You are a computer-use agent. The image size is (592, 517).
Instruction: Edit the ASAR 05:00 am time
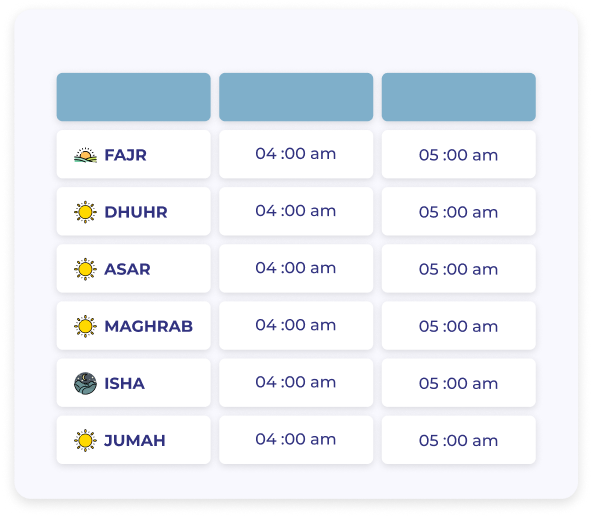pyautogui.click(x=459, y=269)
